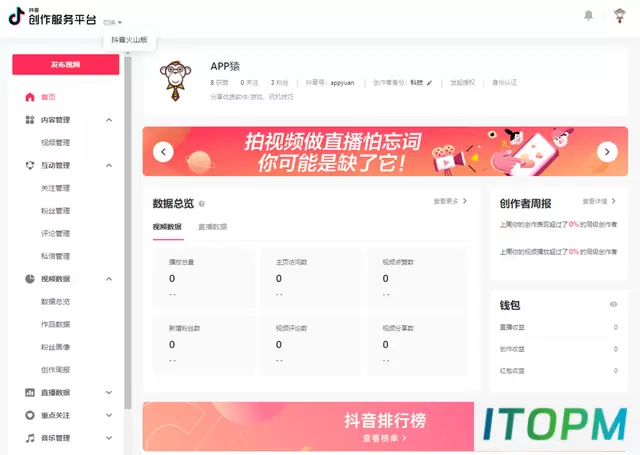This screenshot has height=455, width=640.
Task: Click the appyuan Douyin ID text
Action: [342, 83]
